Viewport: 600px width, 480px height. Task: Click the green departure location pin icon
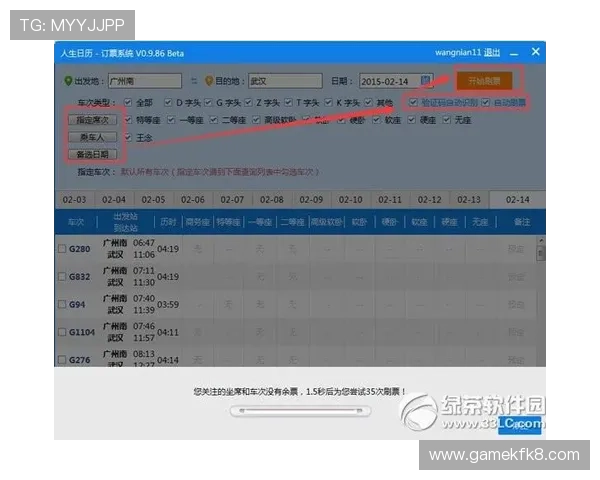click(x=68, y=81)
